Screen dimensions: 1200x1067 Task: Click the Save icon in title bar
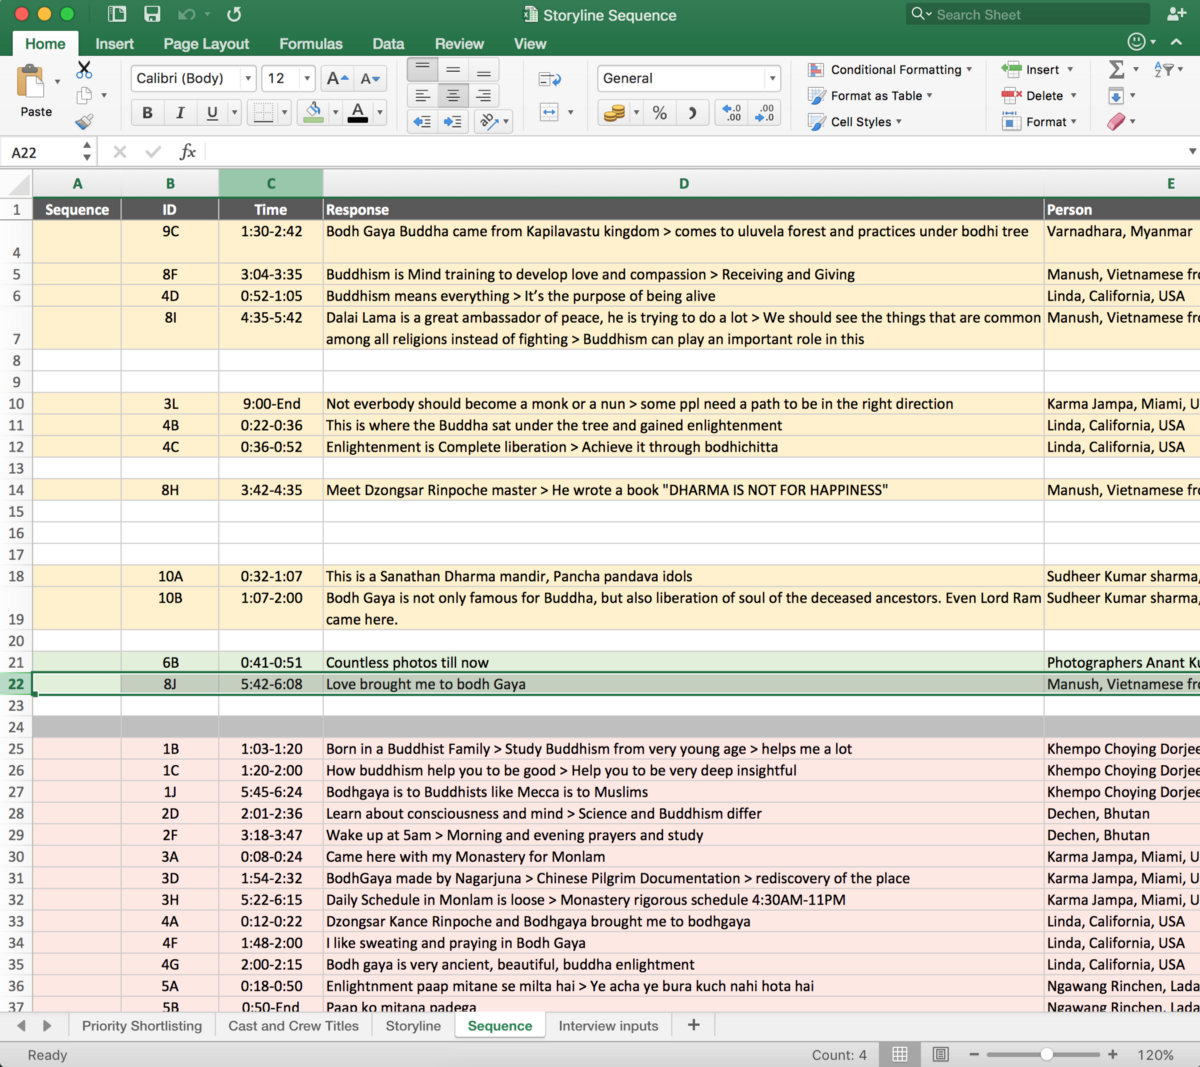(152, 14)
